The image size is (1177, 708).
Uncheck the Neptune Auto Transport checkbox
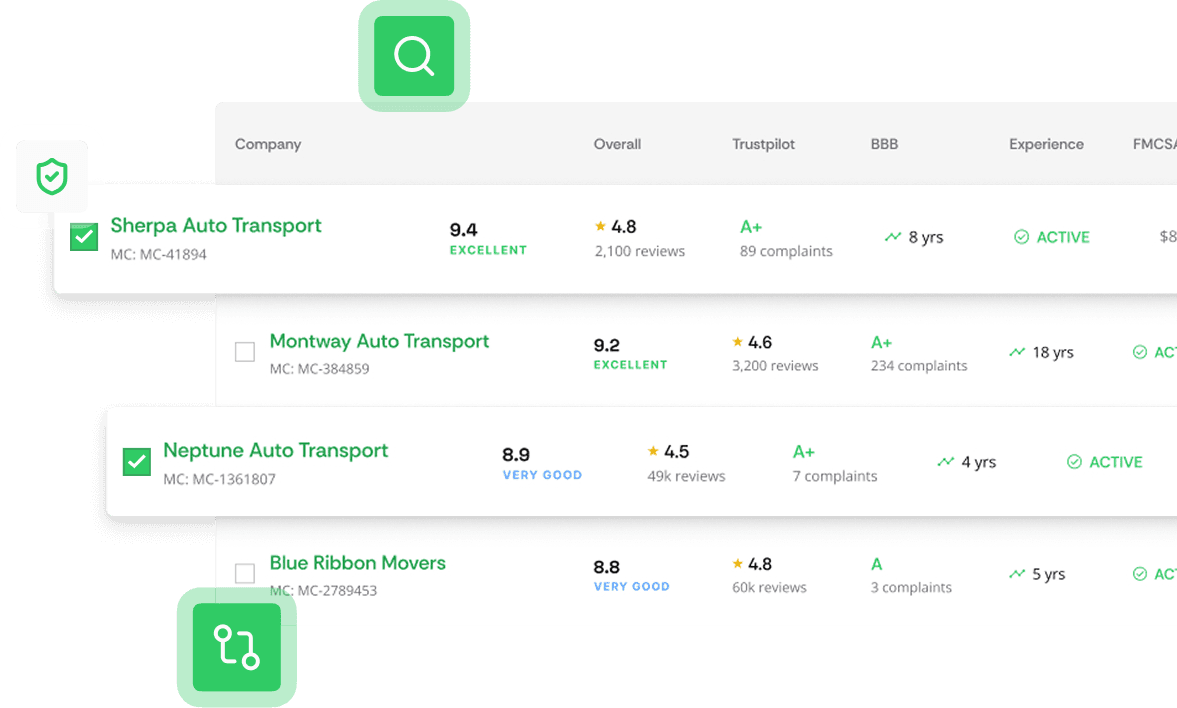point(136,462)
